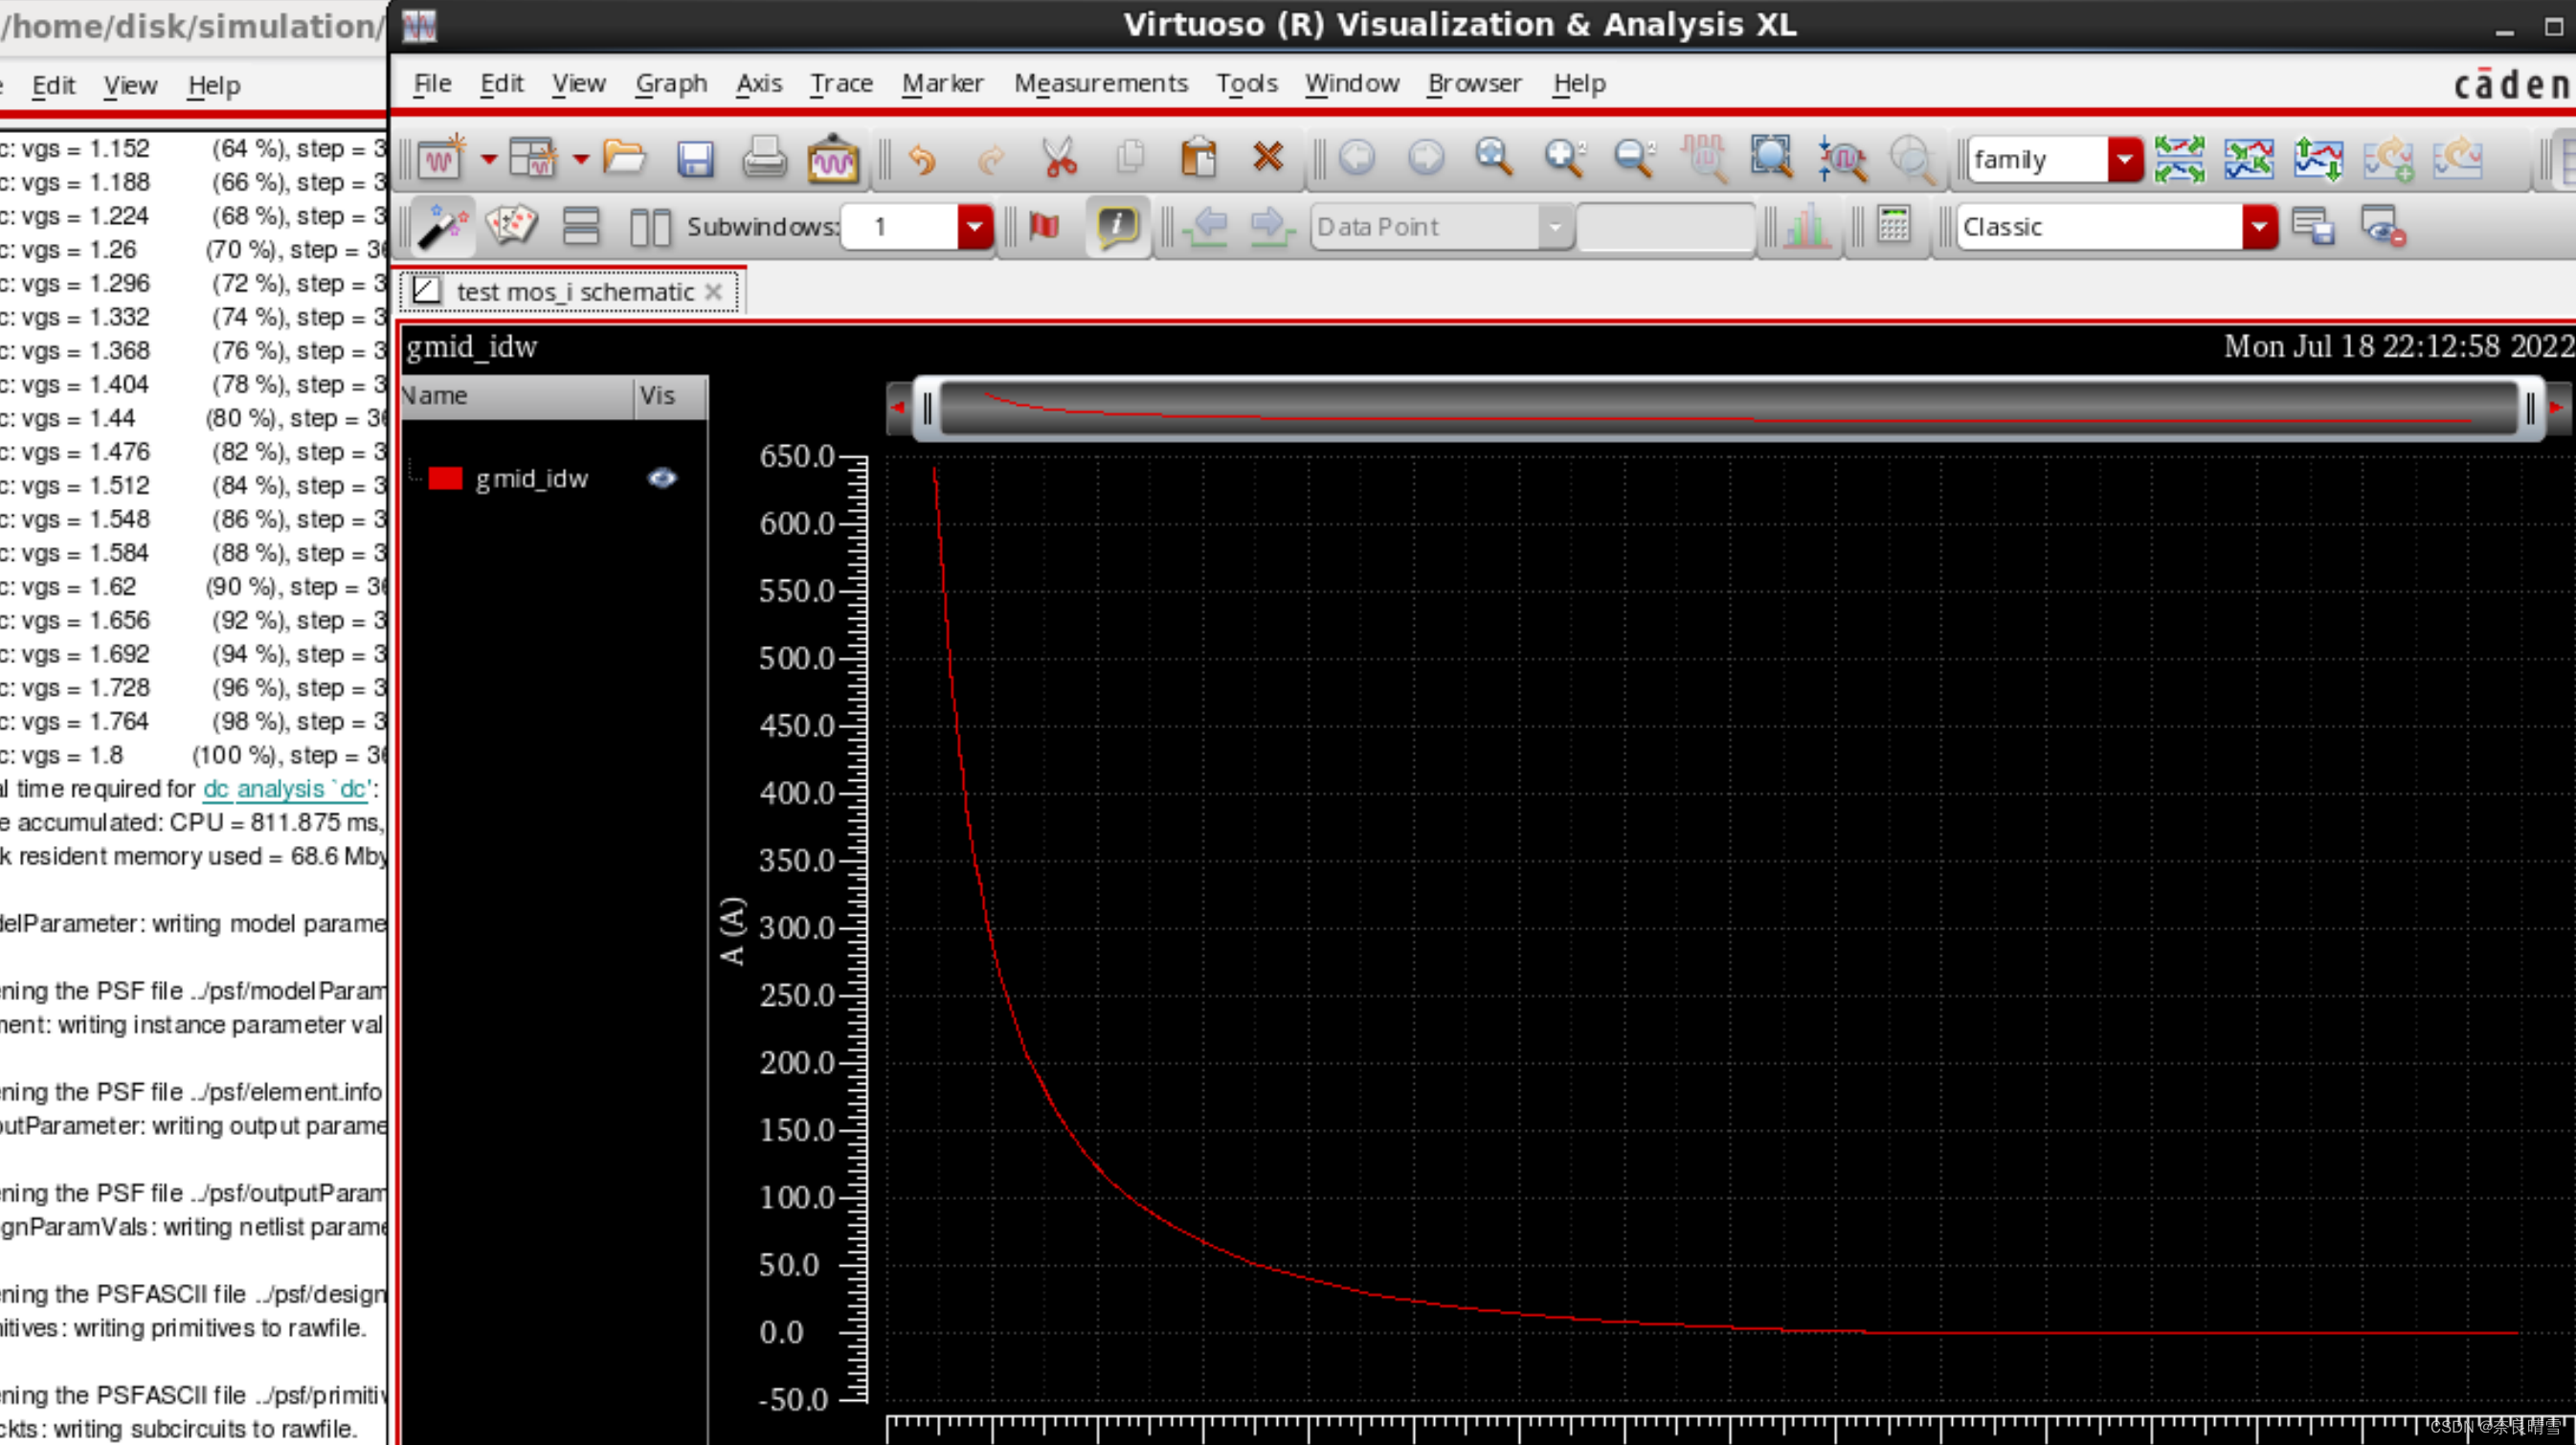The height and width of the screenshot is (1445, 2576).
Task: Click the red gmid_idw color swatch
Action: pos(445,479)
